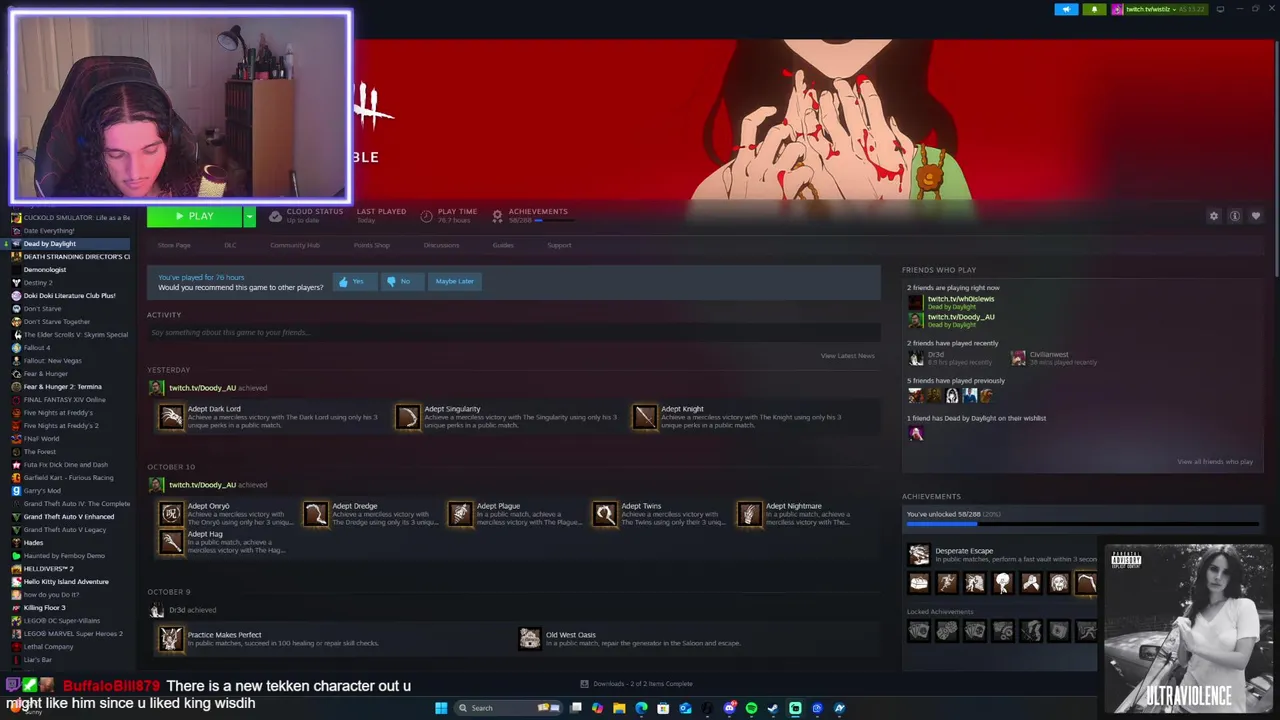Open the dropdown arrow beside PLAY
The image size is (1280, 720).
click(249, 216)
